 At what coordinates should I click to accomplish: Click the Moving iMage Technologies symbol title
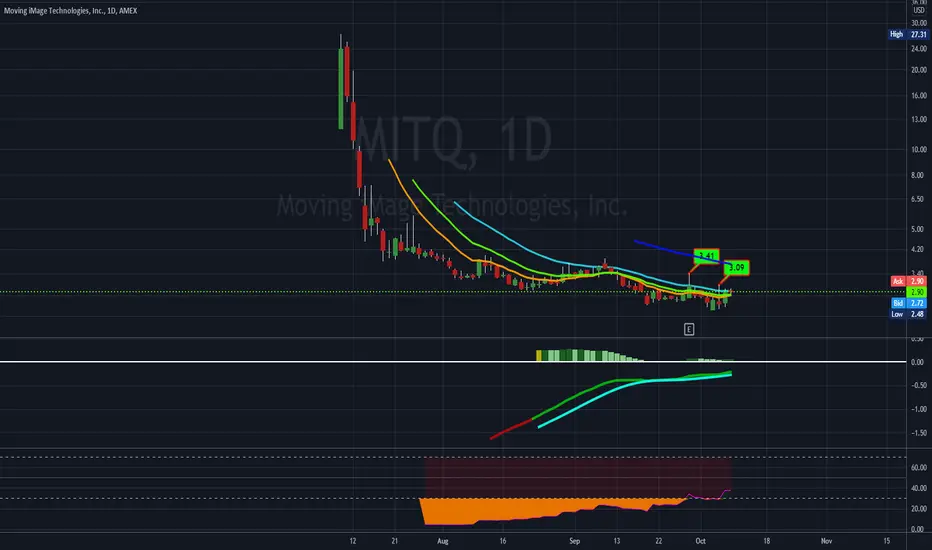click(x=70, y=10)
